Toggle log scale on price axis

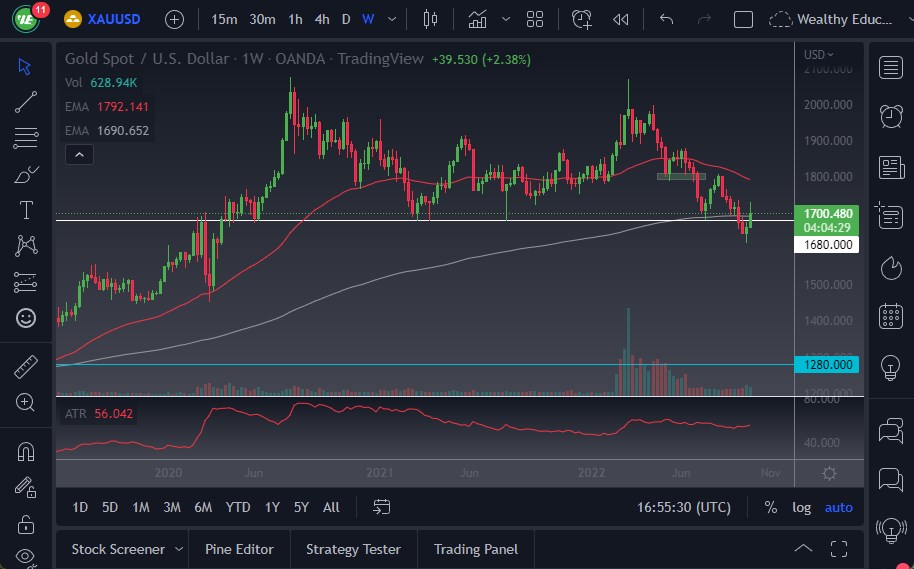point(801,507)
